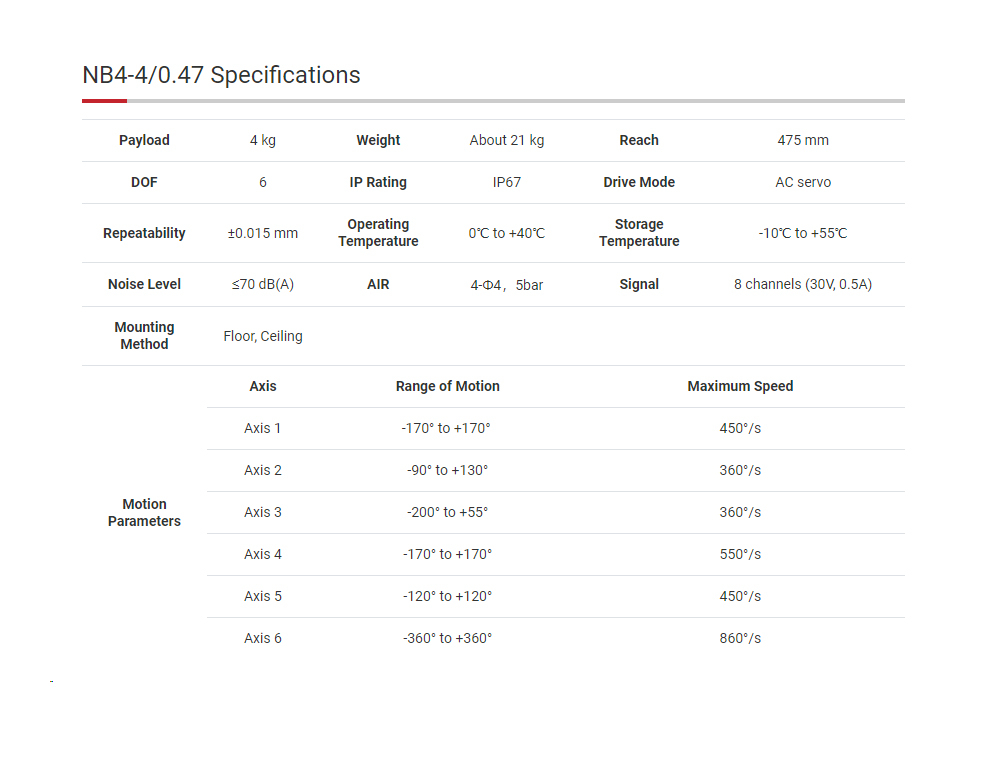Click the Range of Motion column header

point(447,386)
